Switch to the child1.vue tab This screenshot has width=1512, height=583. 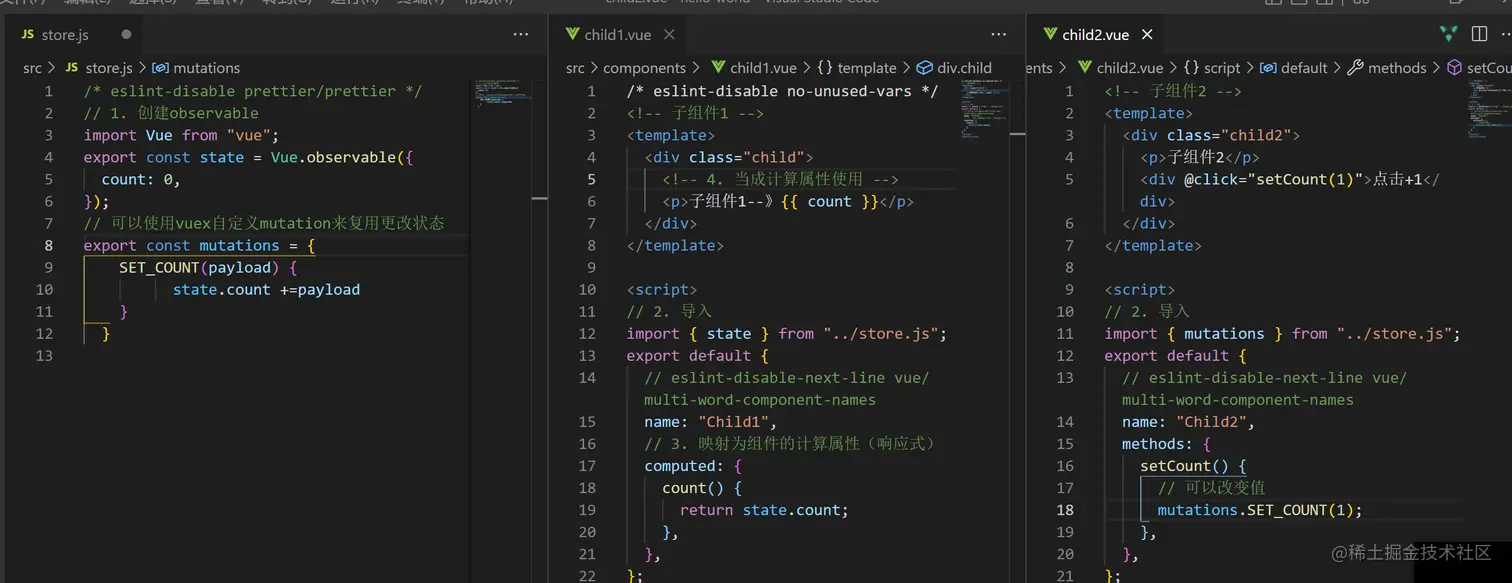point(618,34)
